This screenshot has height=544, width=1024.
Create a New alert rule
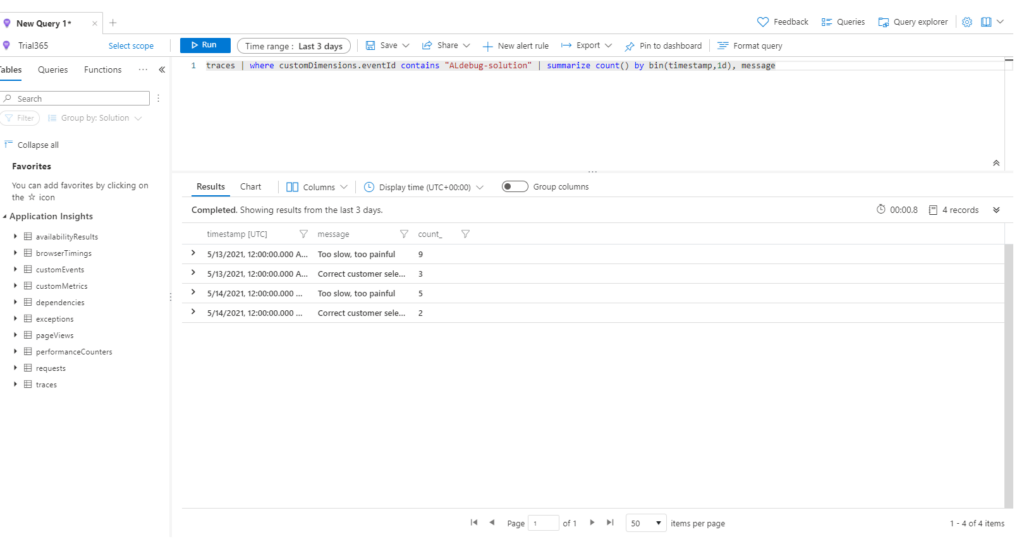point(515,46)
